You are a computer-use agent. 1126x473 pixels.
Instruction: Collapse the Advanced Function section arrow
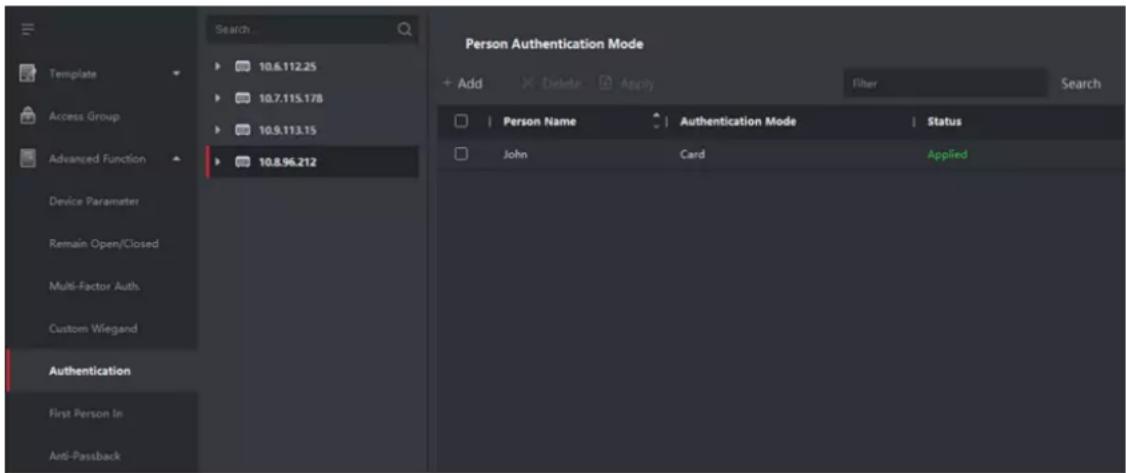pos(177,159)
